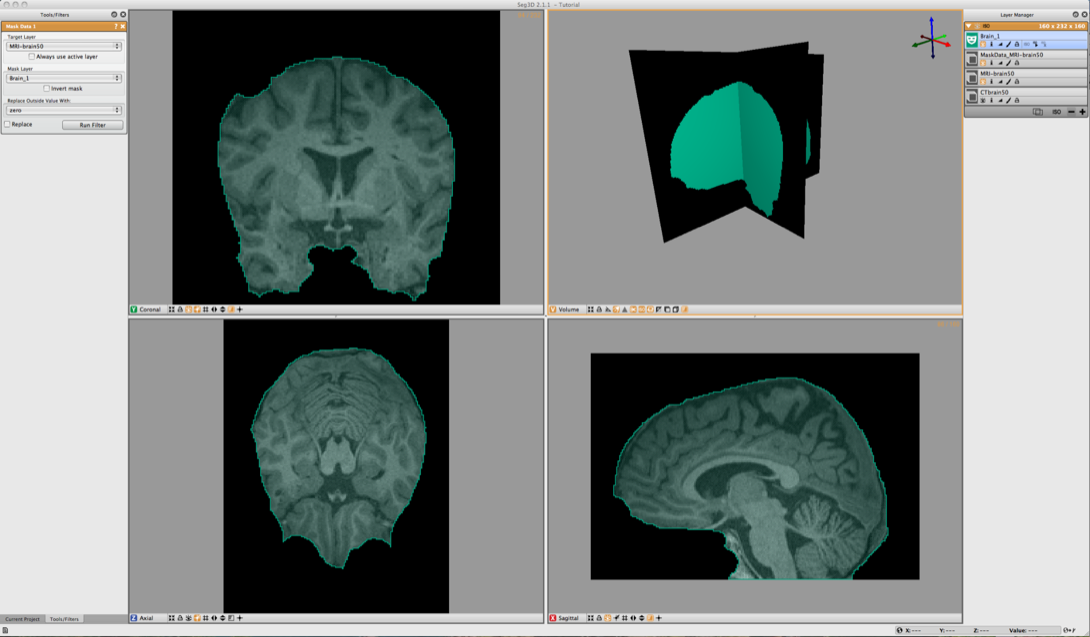Toggle visibility of the CTbrain50 layer

click(x=983, y=100)
